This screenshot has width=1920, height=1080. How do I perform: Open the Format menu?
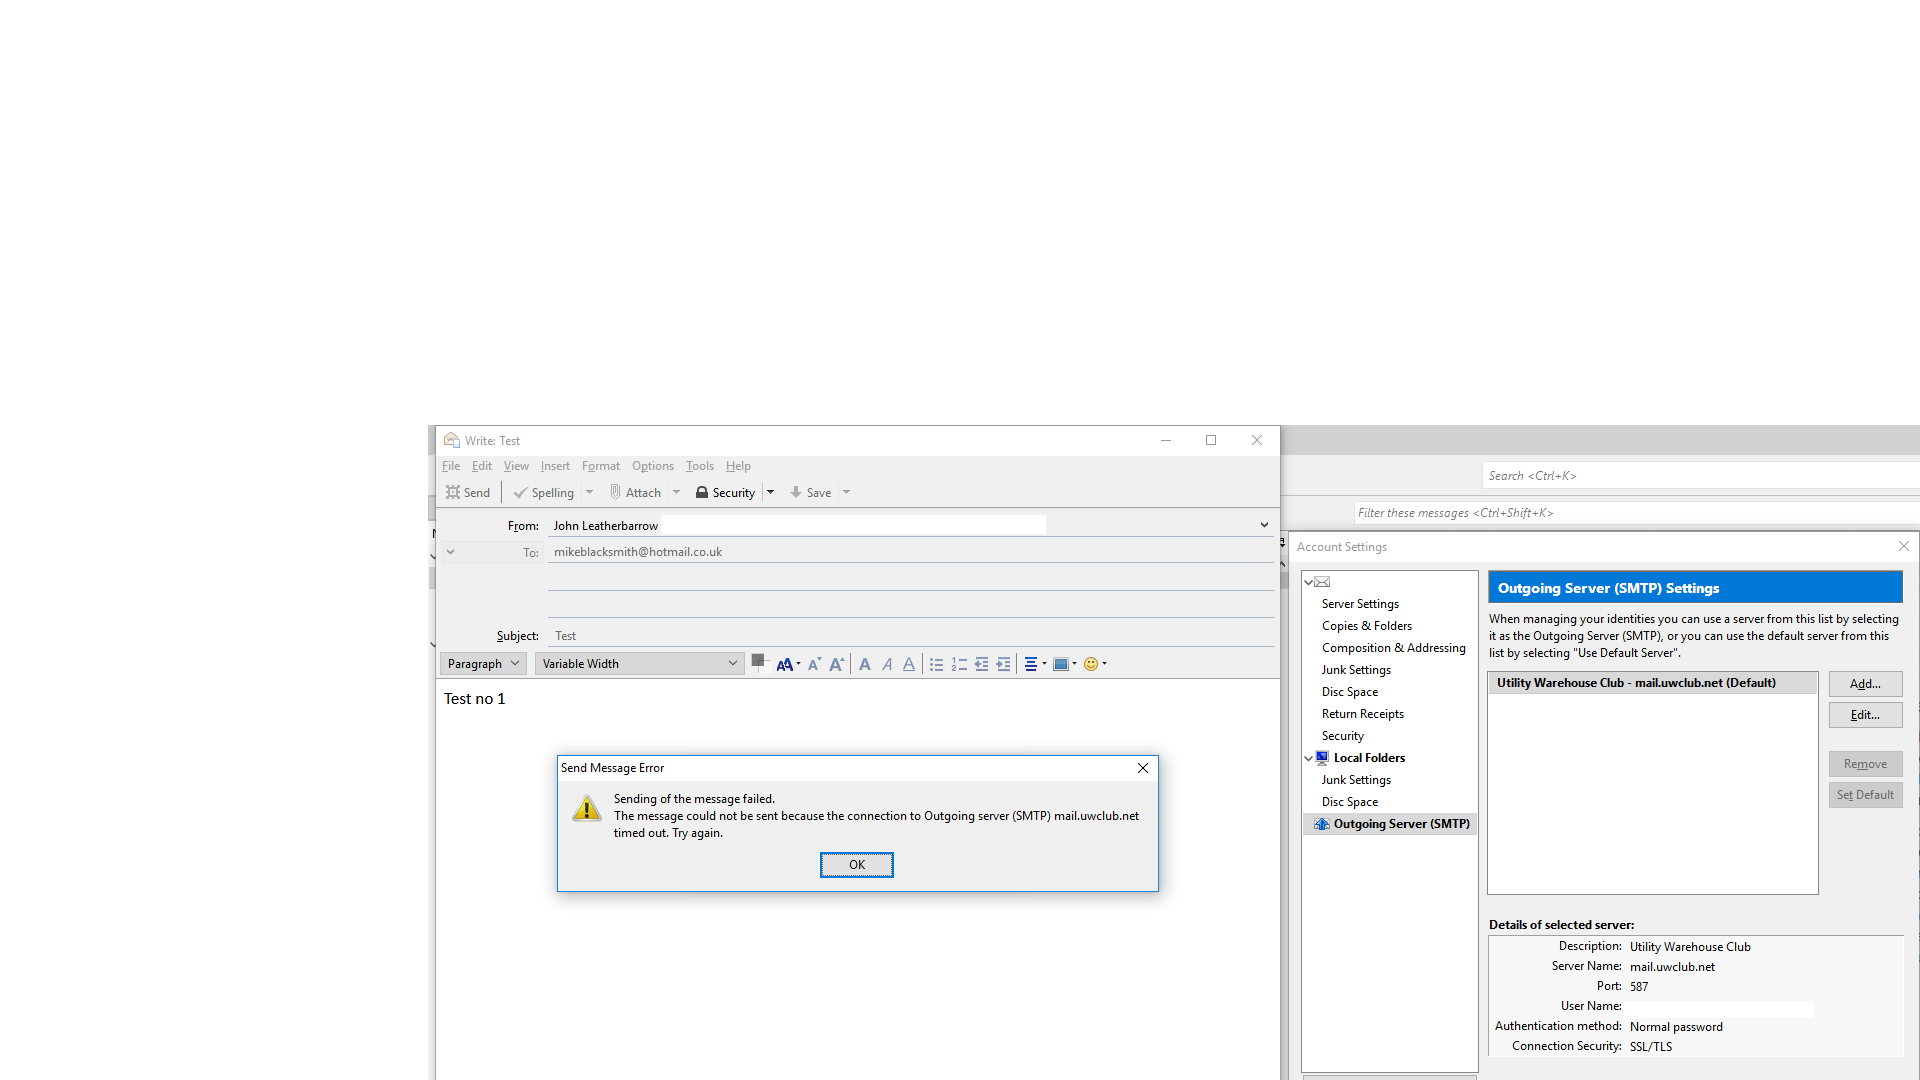(x=600, y=465)
